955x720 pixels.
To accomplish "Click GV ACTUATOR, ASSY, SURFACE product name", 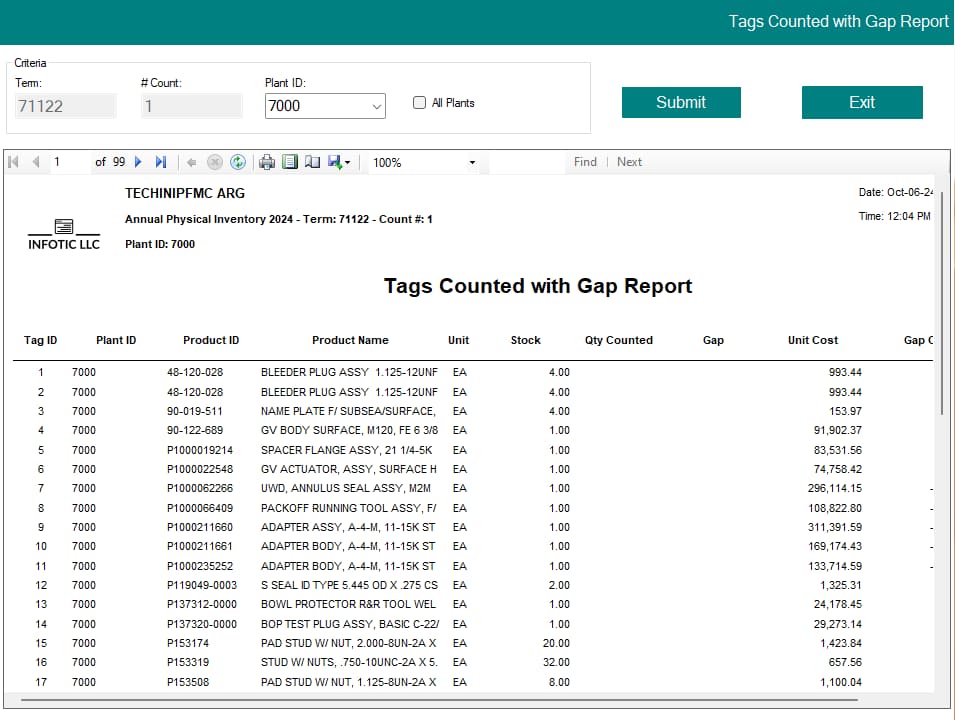I will pyautogui.click(x=348, y=469).
